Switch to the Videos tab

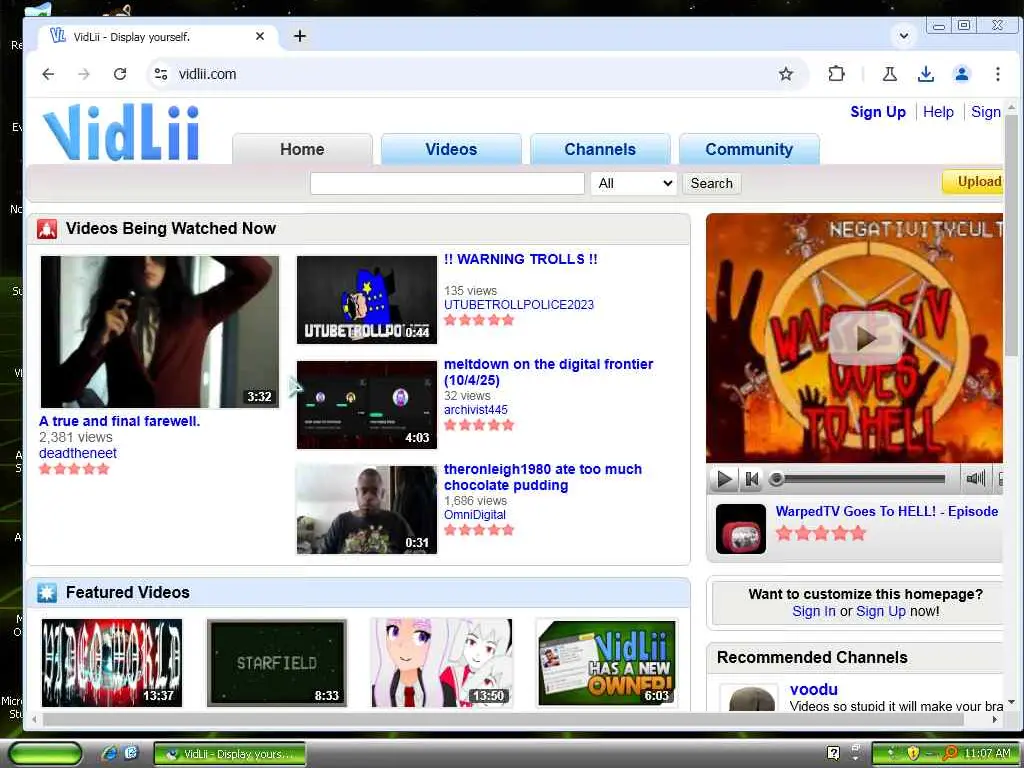(451, 149)
